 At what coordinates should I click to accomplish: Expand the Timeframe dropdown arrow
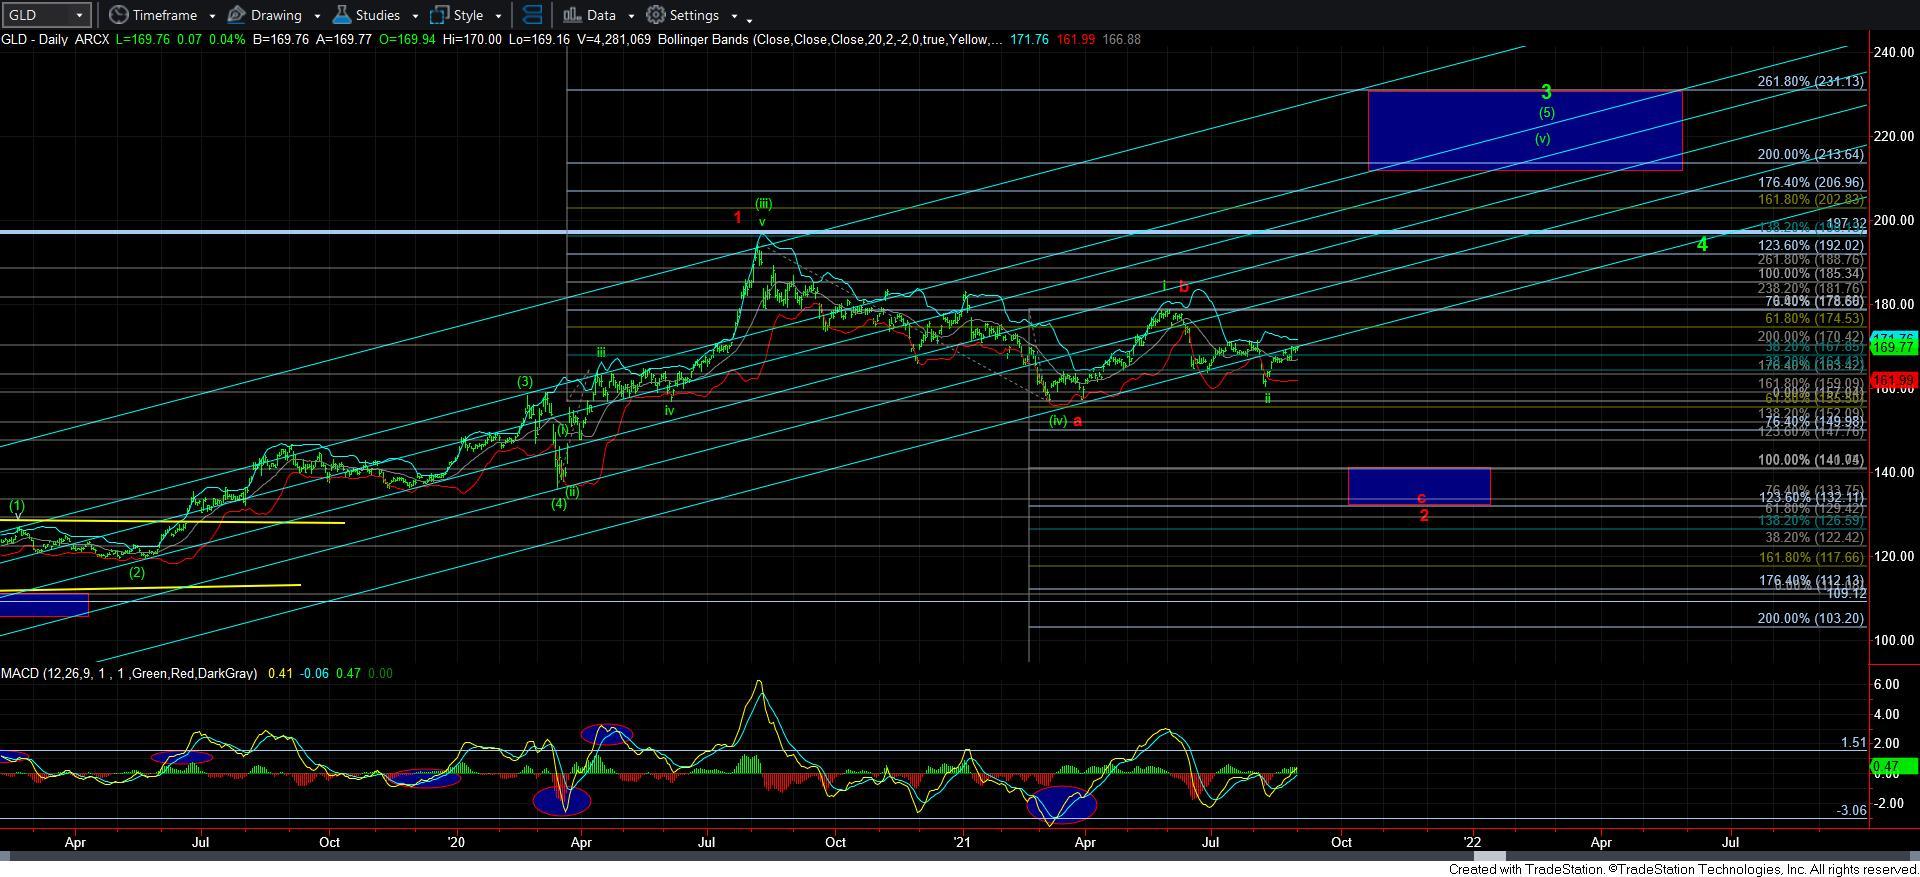point(212,16)
